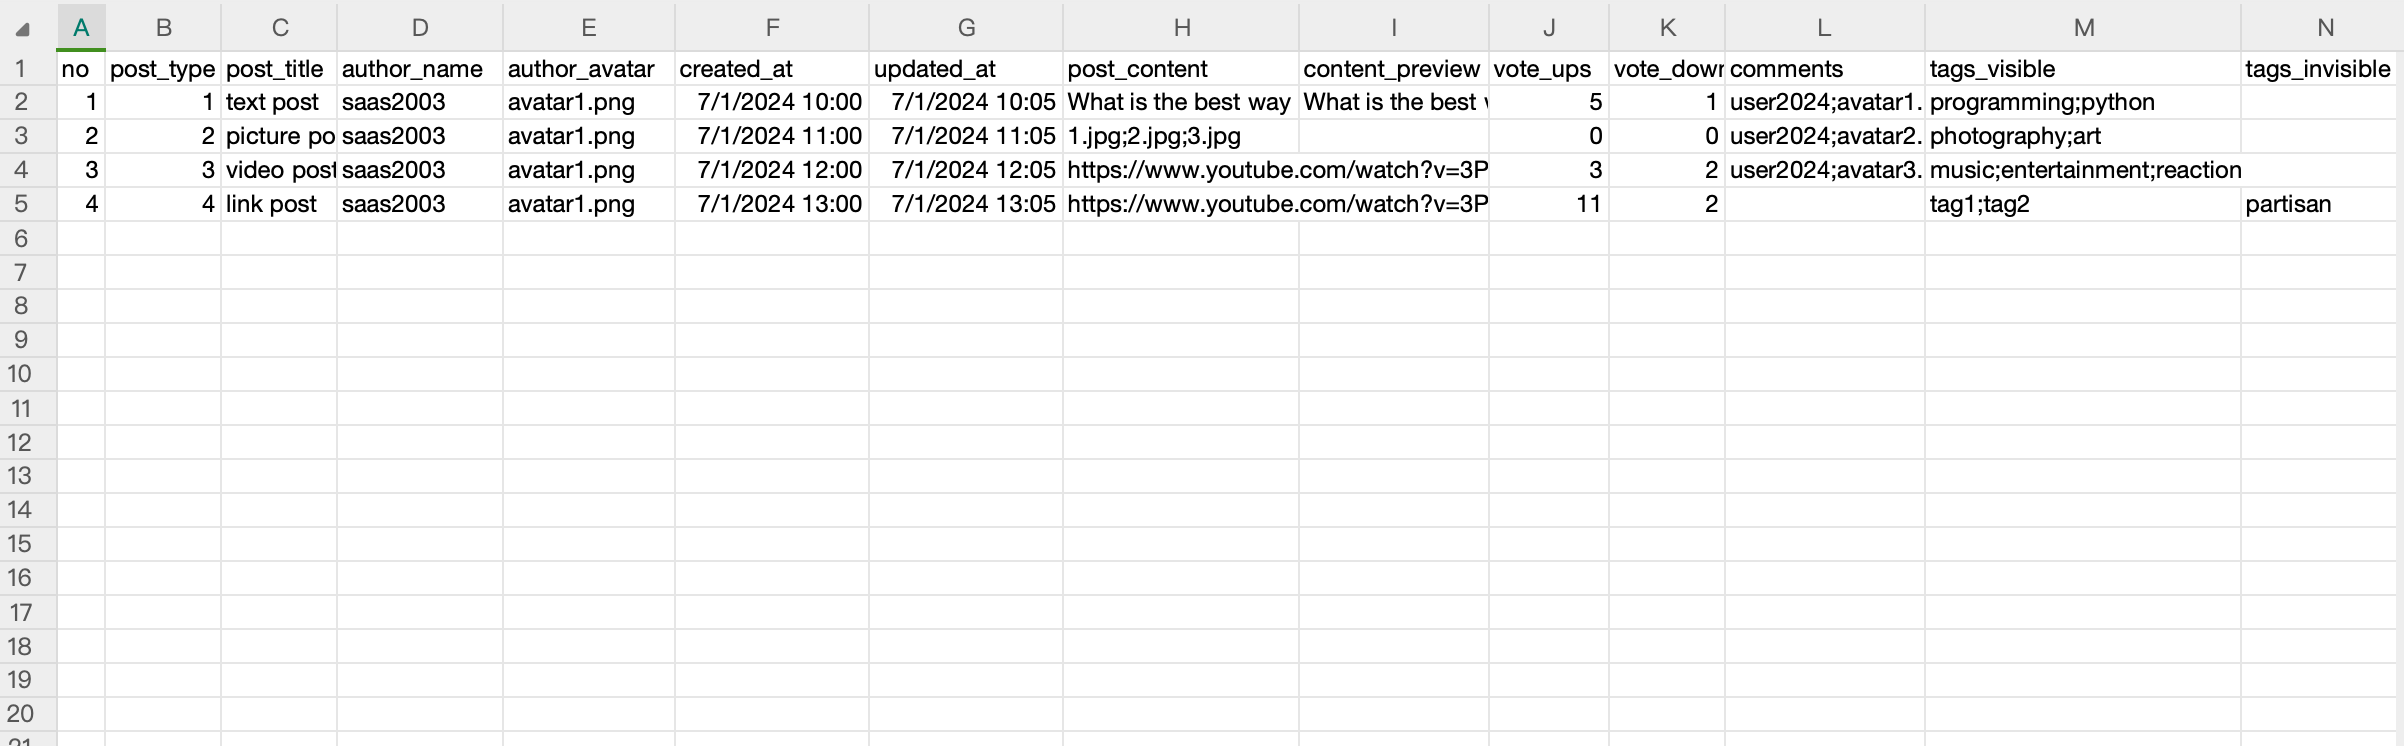Select column H header
2404x746 pixels.
(x=1181, y=28)
